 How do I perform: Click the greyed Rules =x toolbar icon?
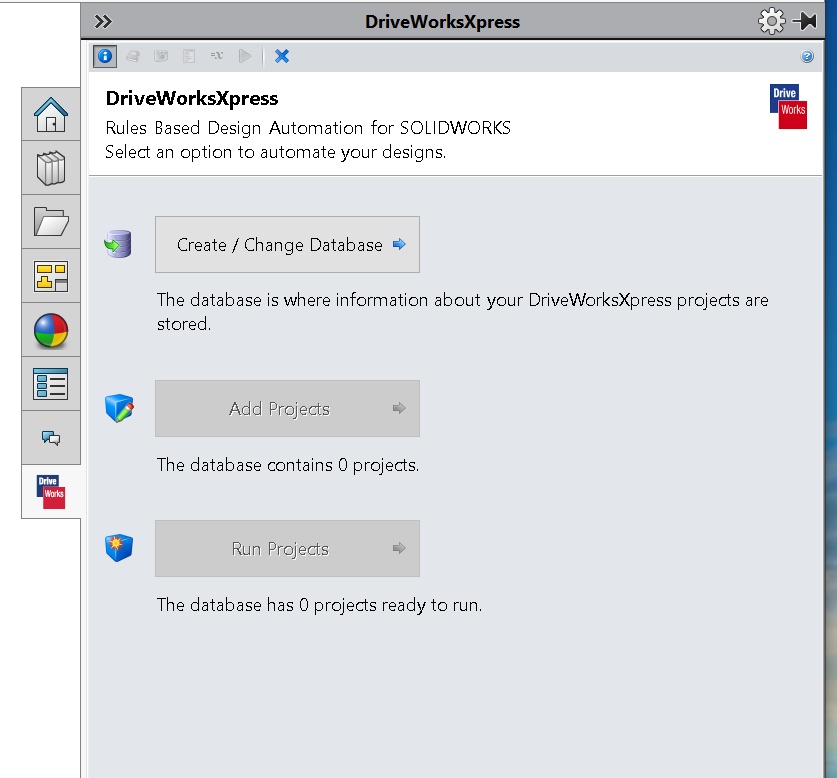pos(216,56)
